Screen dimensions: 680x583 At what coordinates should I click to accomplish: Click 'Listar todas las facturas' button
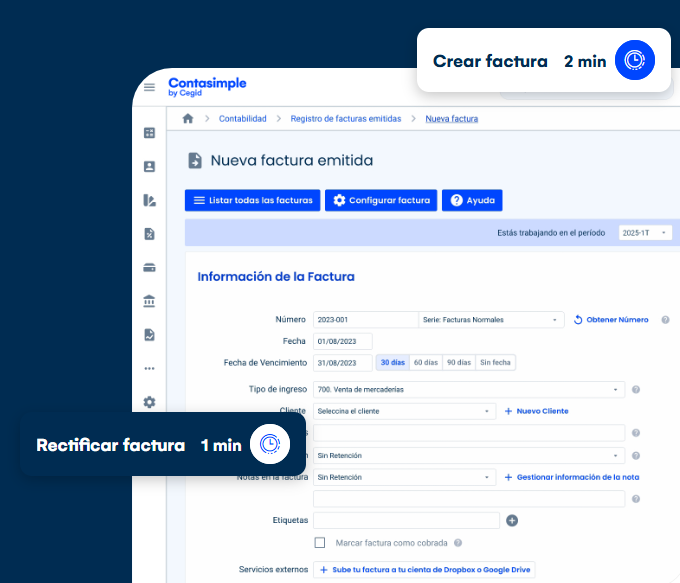pyautogui.click(x=252, y=200)
